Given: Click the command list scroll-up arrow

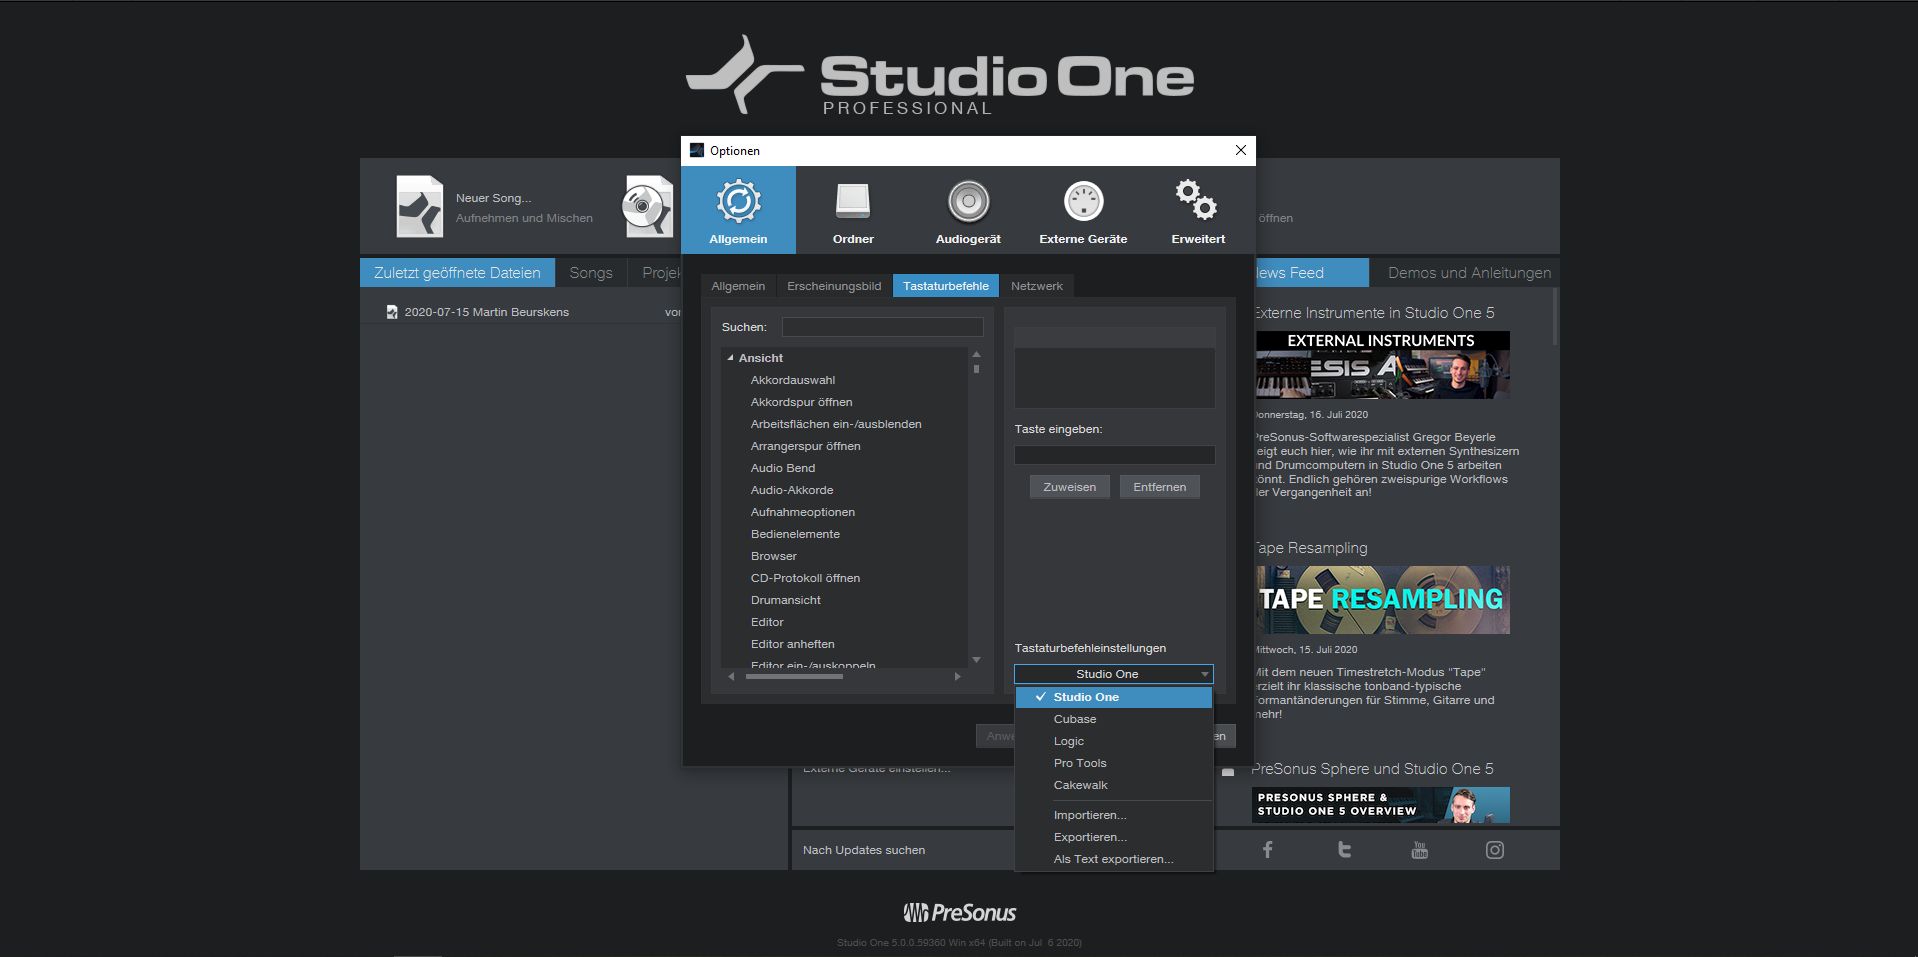Looking at the screenshot, I should [976, 355].
